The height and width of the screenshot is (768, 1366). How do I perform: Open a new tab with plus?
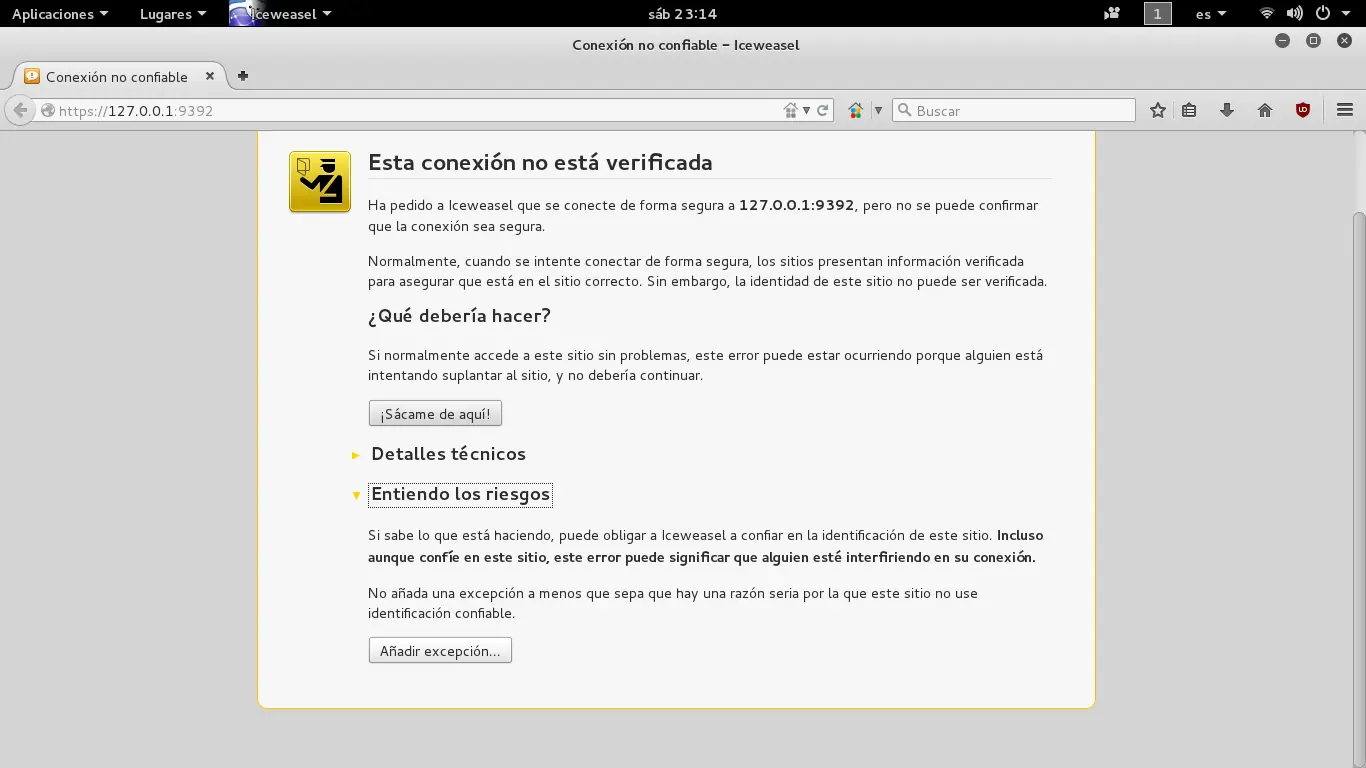[x=242, y=76]
